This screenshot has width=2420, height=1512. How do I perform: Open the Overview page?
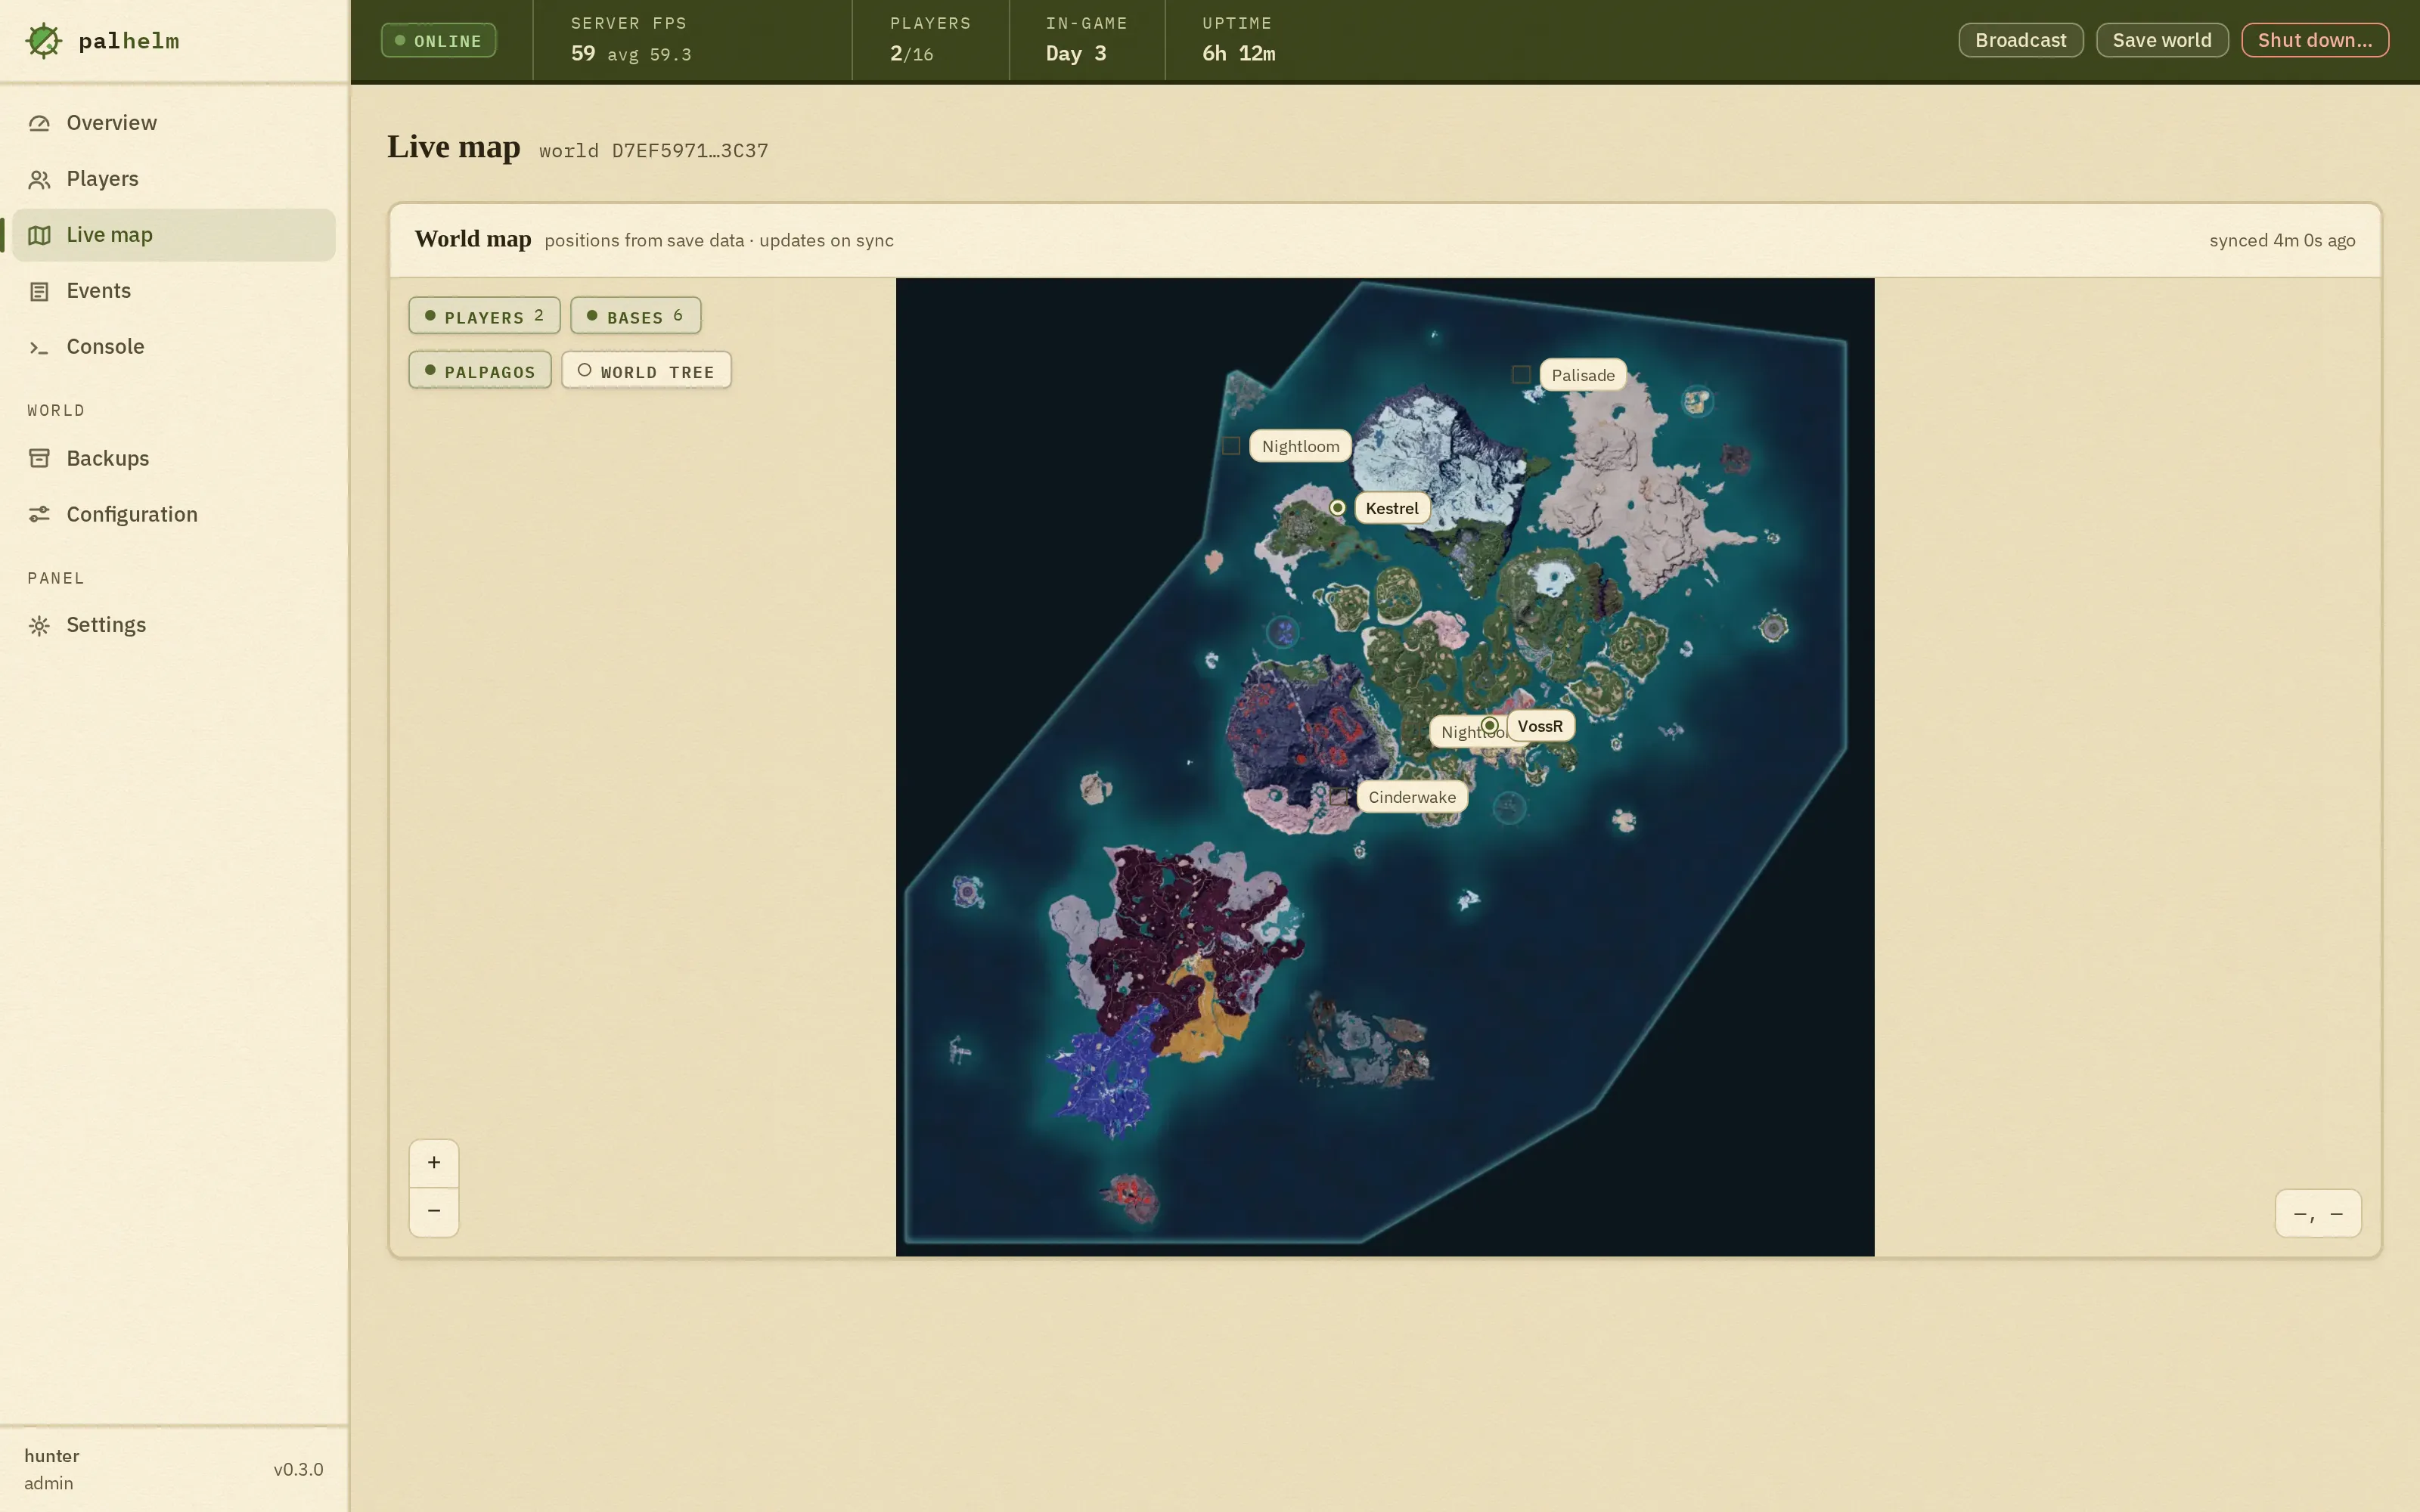(174, 123)
